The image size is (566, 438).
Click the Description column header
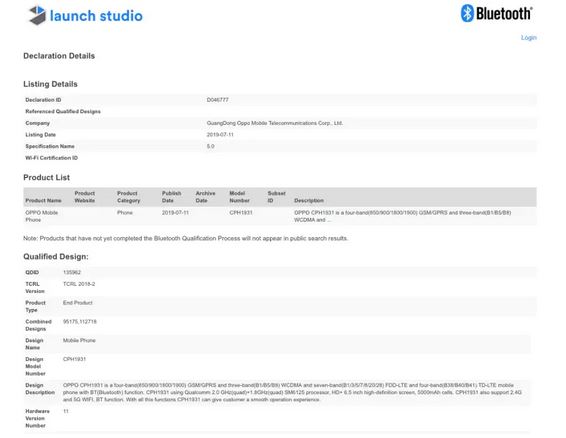(x=309, y=200)
